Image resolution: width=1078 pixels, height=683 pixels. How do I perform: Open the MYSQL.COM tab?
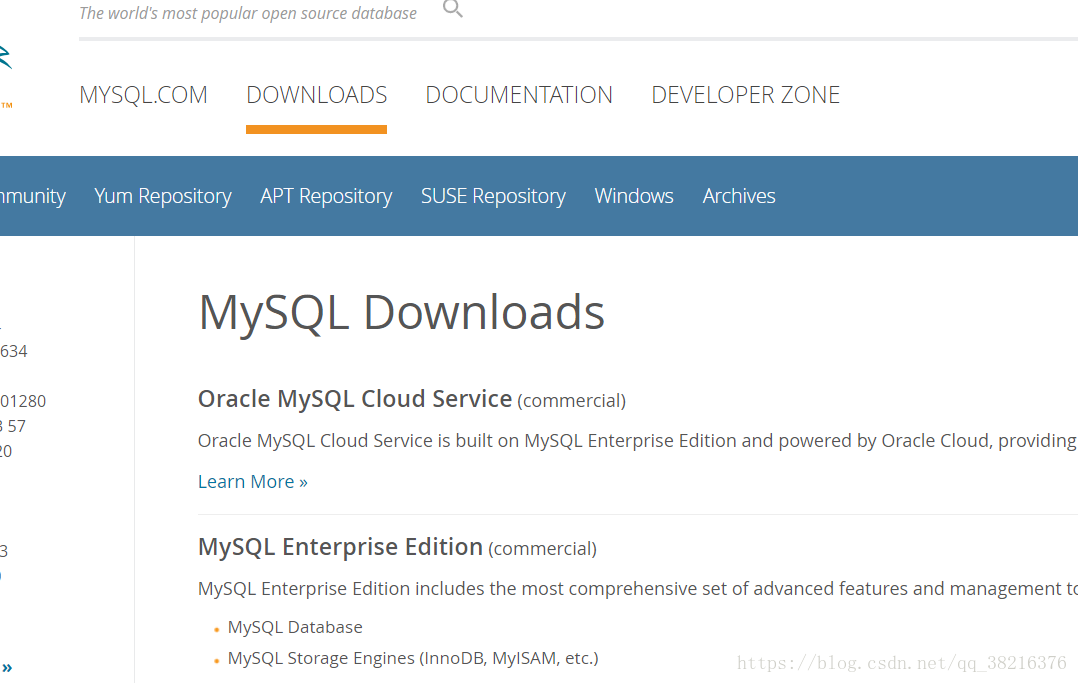(143, 95)
